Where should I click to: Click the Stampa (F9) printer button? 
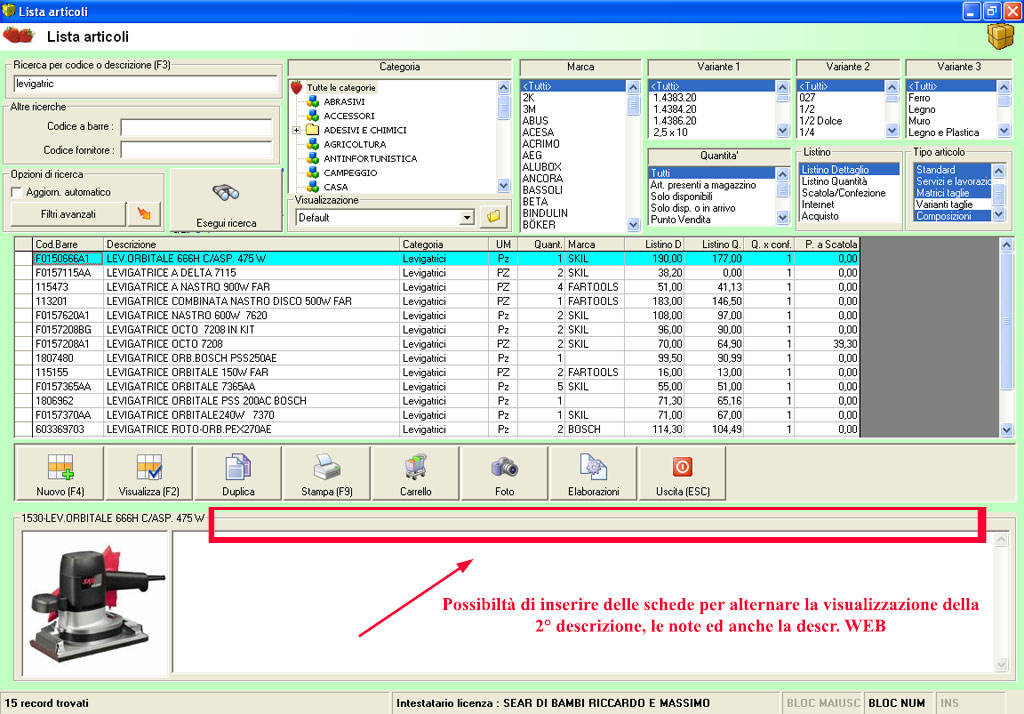coord(327,474)
